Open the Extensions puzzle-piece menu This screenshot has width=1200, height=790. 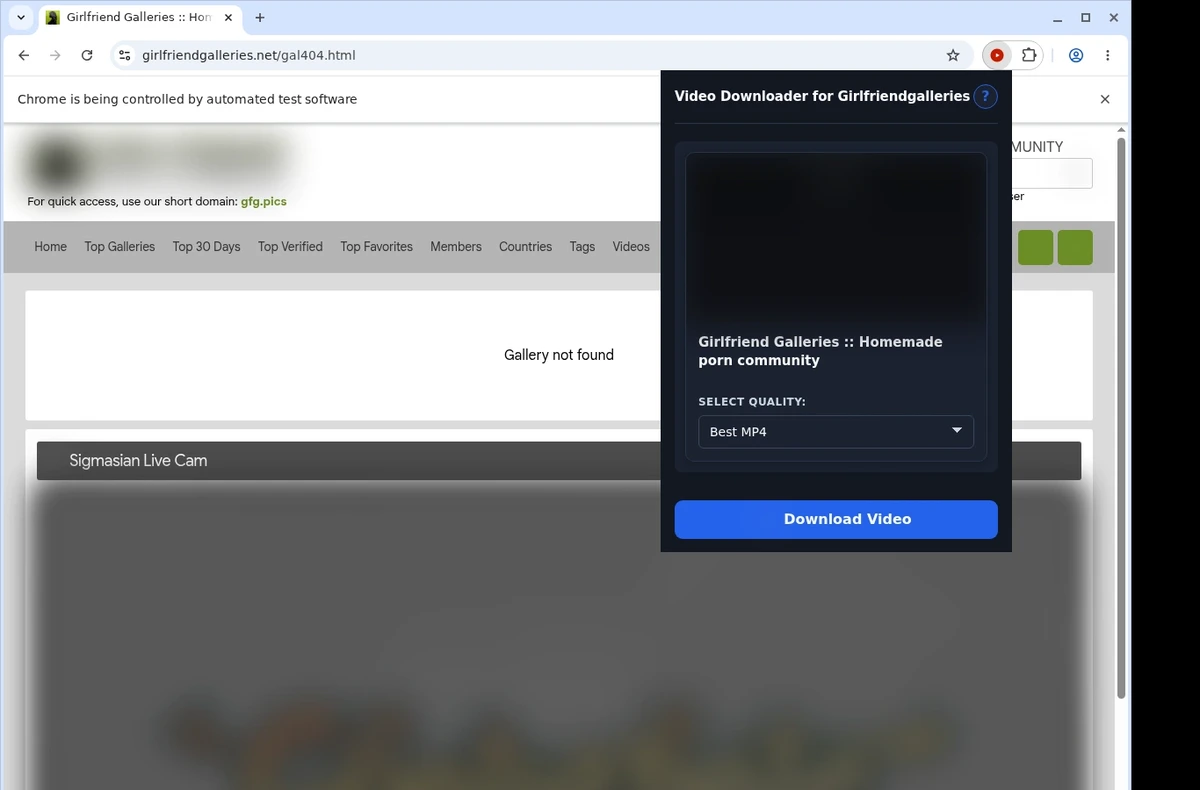(x=1028, y=56)
